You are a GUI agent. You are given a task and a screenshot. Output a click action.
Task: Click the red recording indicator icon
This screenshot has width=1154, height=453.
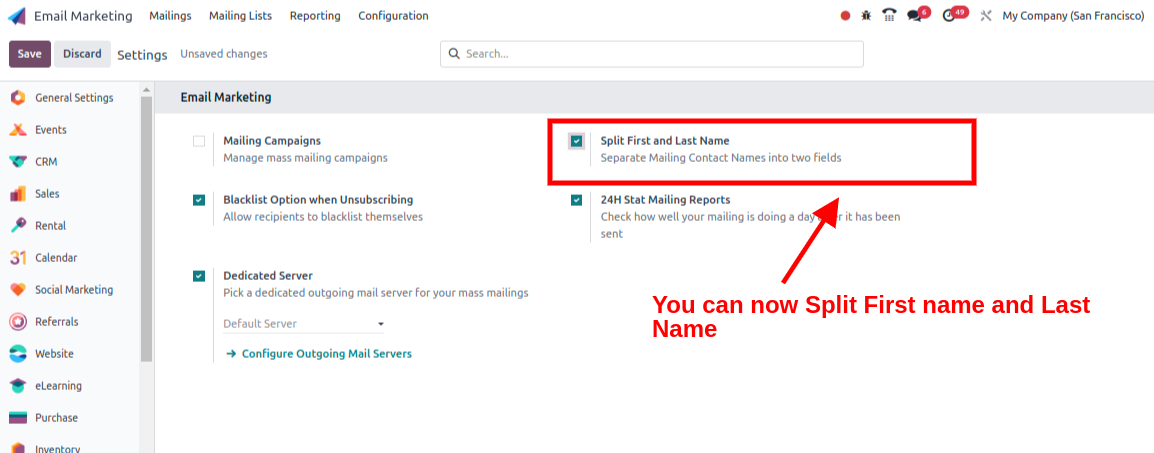tap(846, 15)
